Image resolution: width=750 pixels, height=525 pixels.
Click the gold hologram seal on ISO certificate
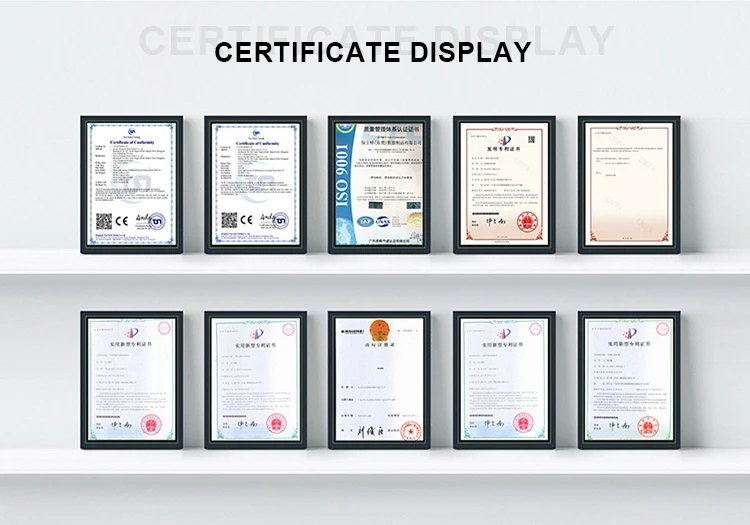(x=413, y=219)
